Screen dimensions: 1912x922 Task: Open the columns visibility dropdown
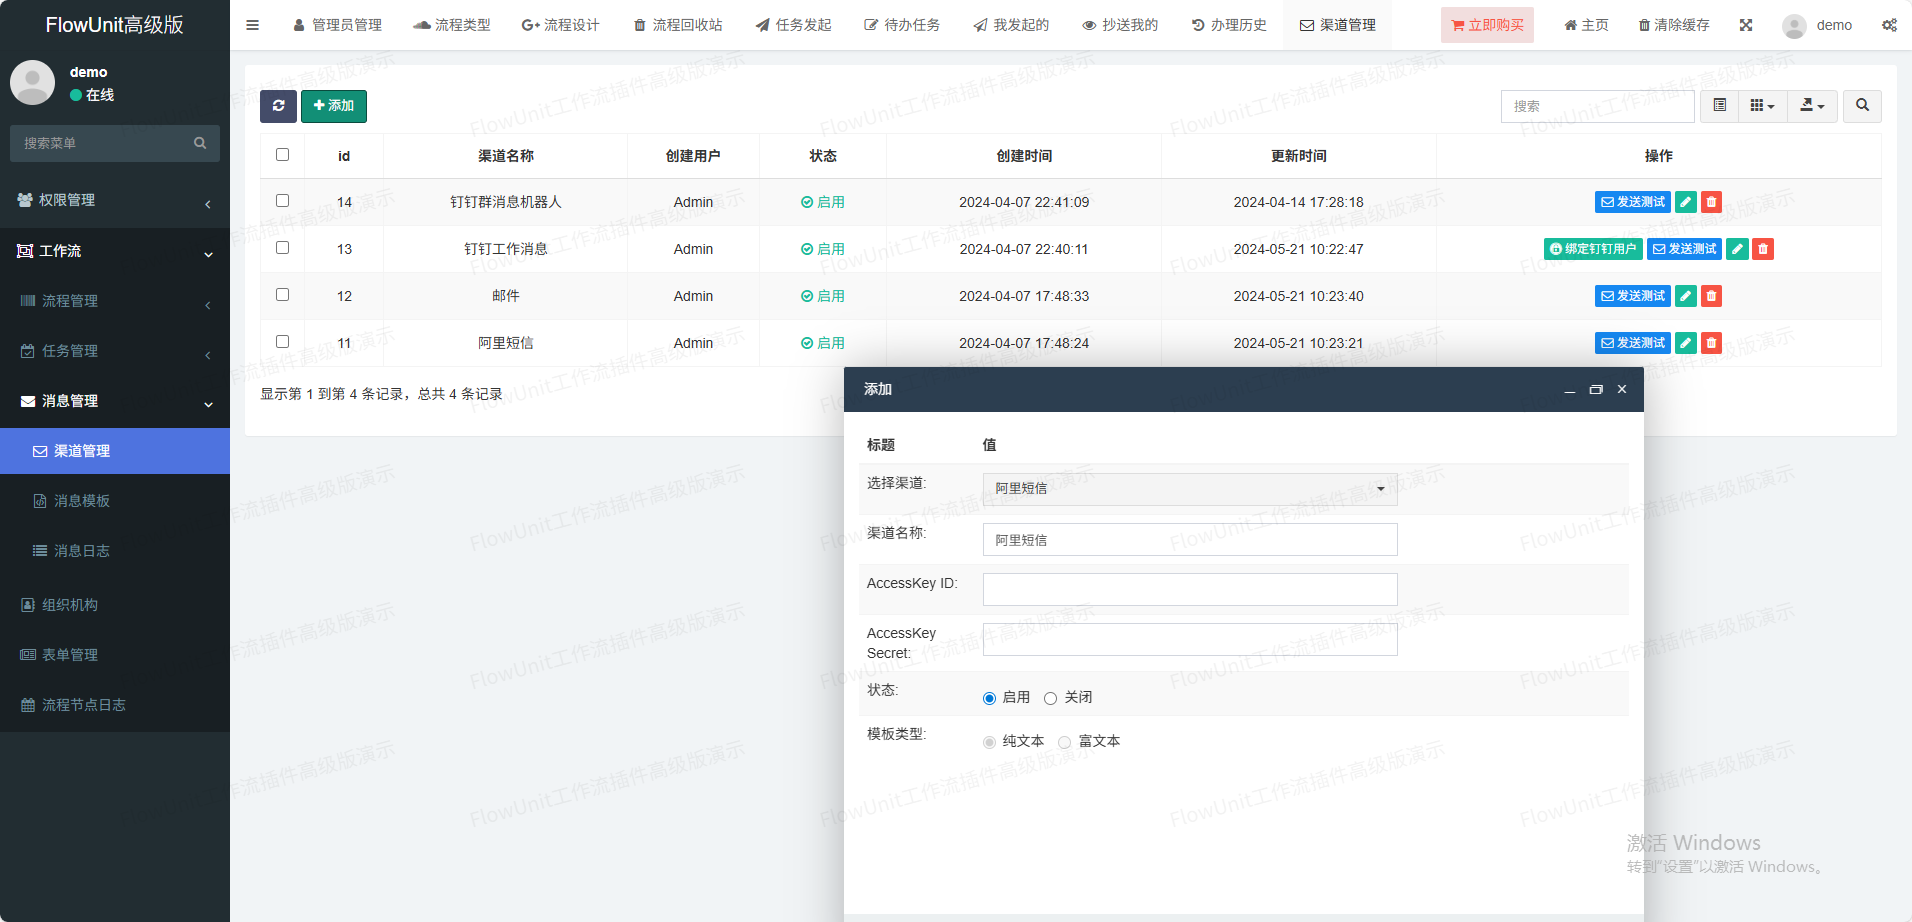[x=1762, y=106]
